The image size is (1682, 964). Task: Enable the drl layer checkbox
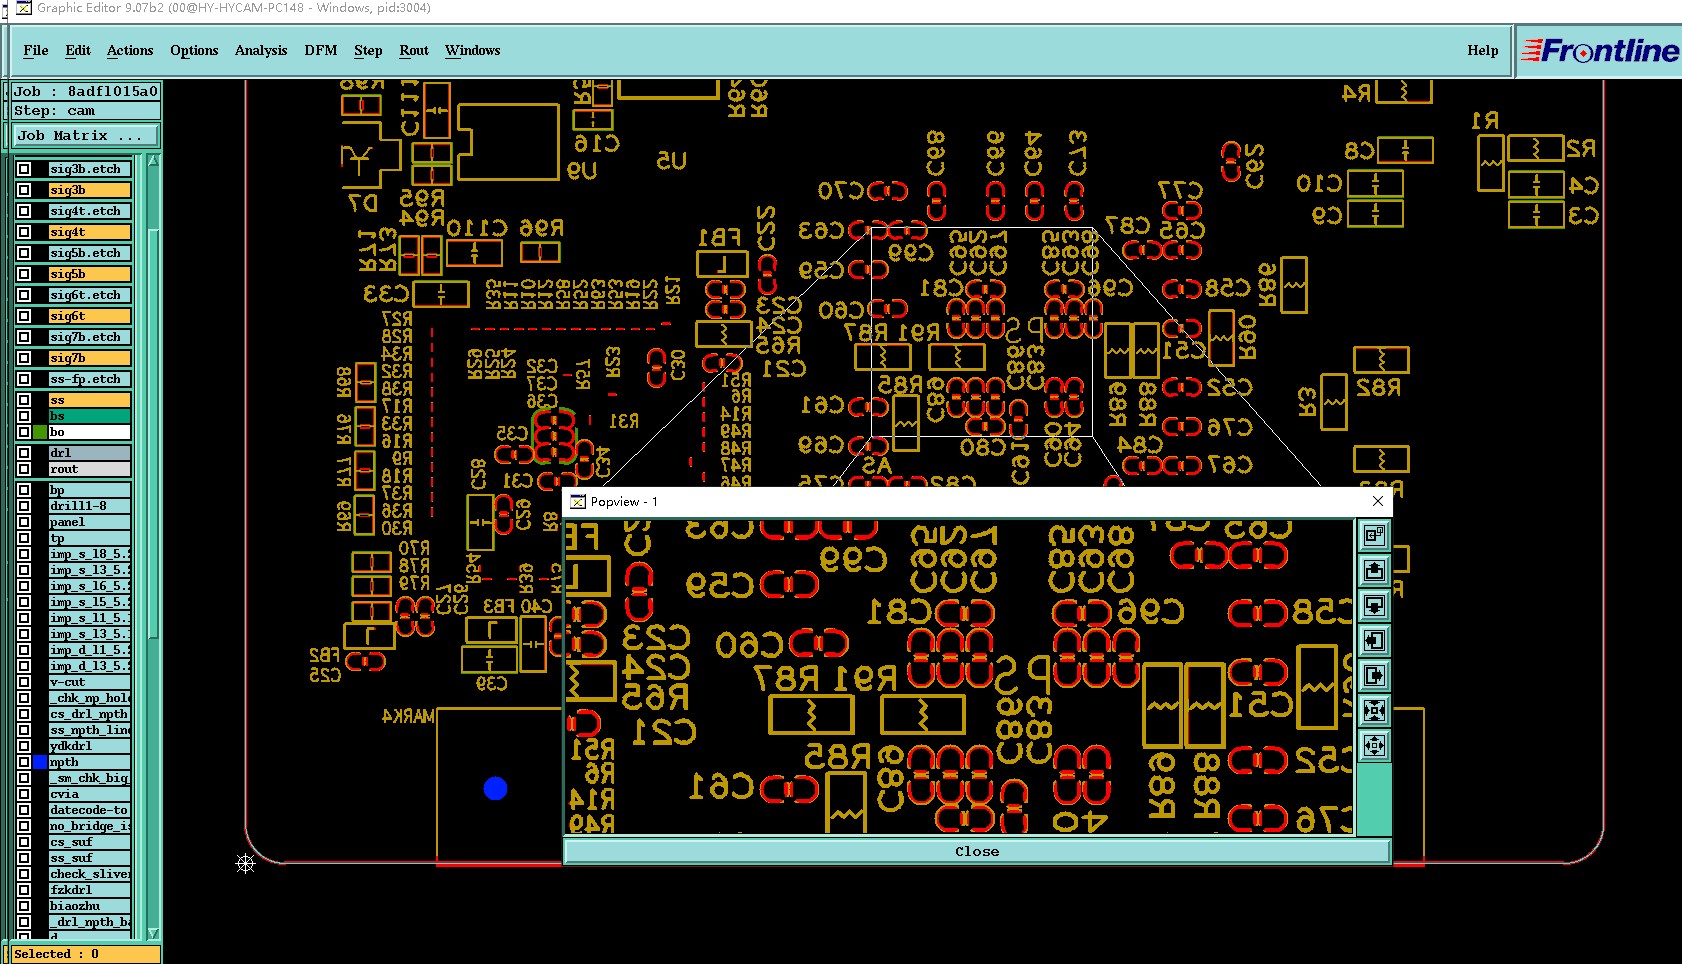click(x=24, y=453)
